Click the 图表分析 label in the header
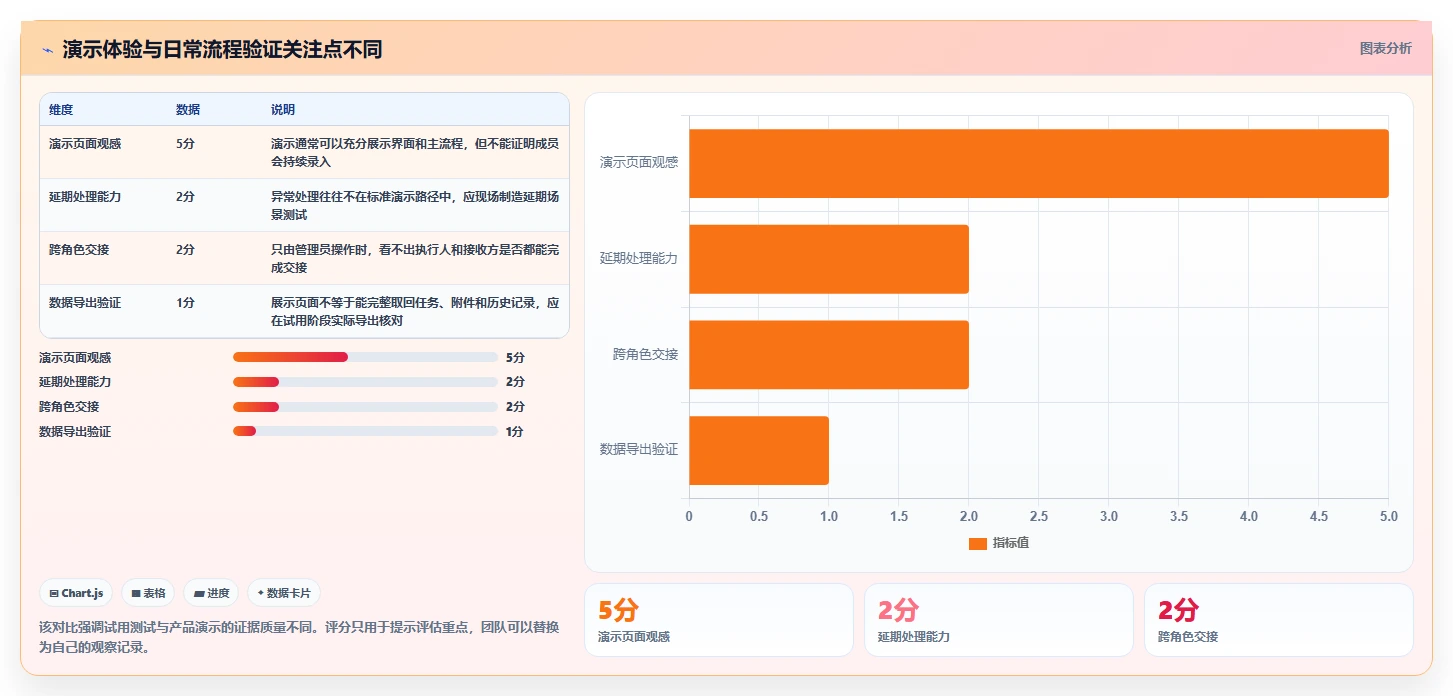Image resolution: width=1453 pixels, height=696 pixels. [1385, 48]
